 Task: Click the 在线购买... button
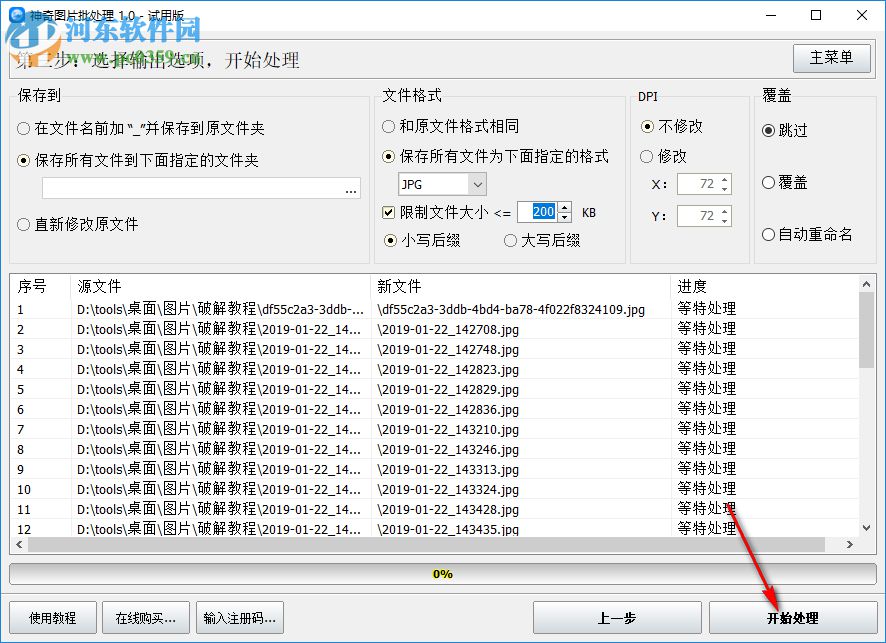(x=146, y=618)
